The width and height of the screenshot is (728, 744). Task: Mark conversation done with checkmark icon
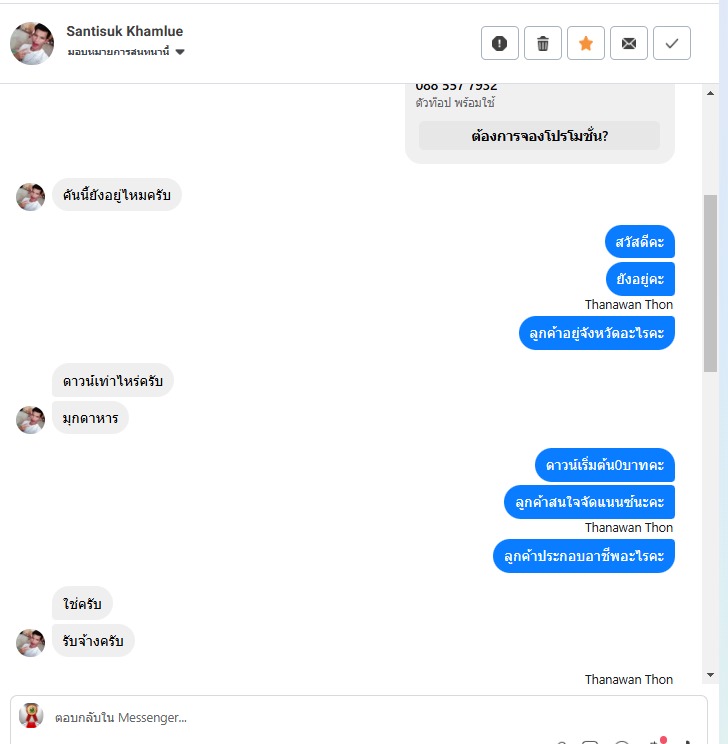[x=672, y=43]
